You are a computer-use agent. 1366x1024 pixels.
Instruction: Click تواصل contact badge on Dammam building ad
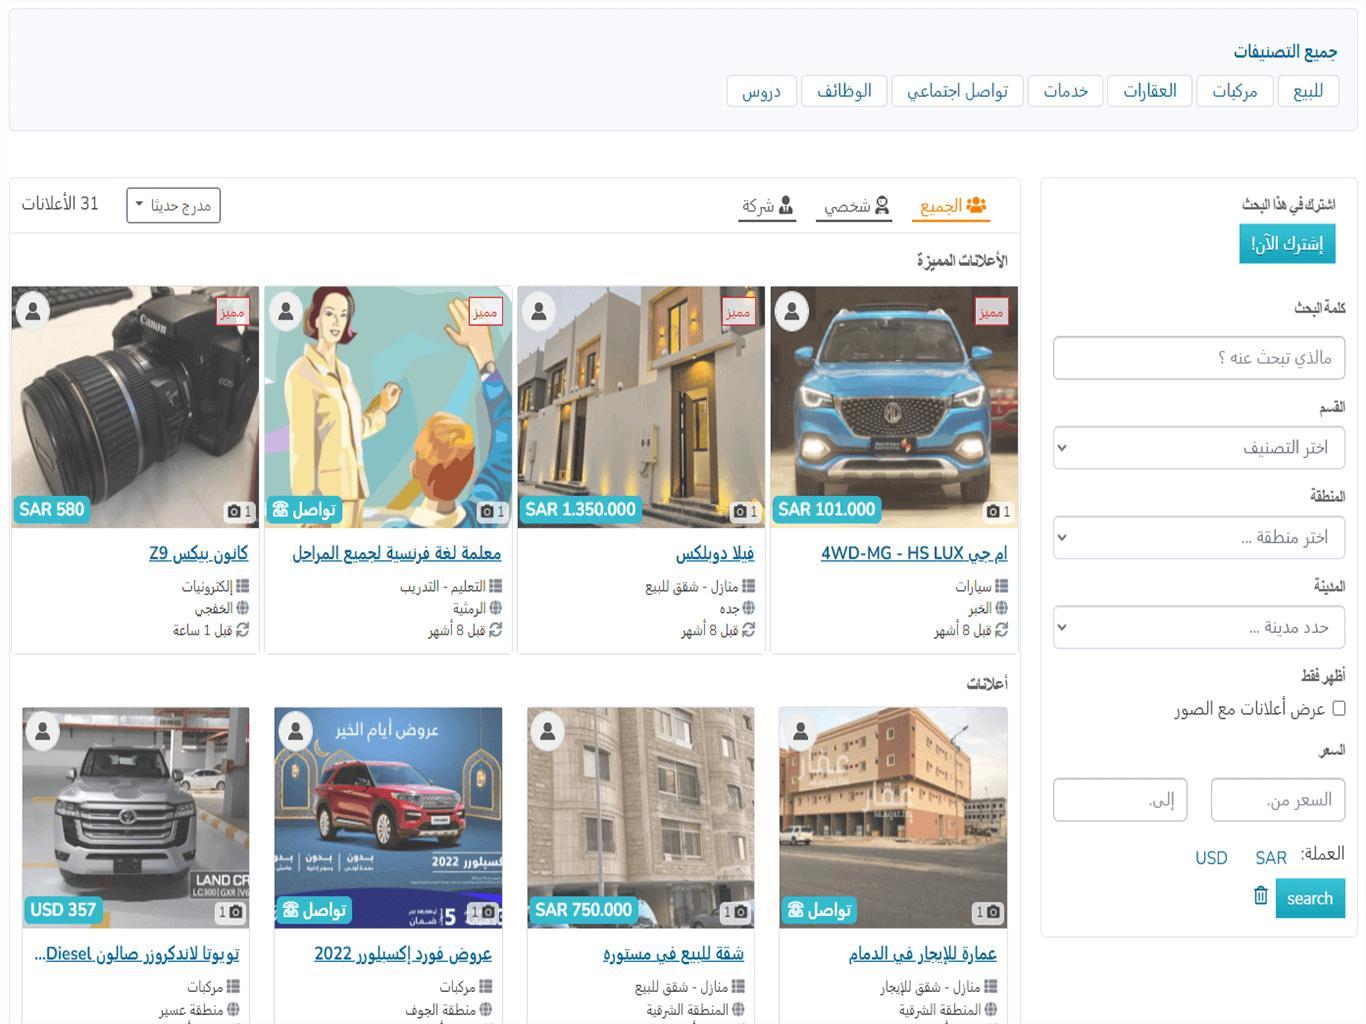tap(818, 910)
